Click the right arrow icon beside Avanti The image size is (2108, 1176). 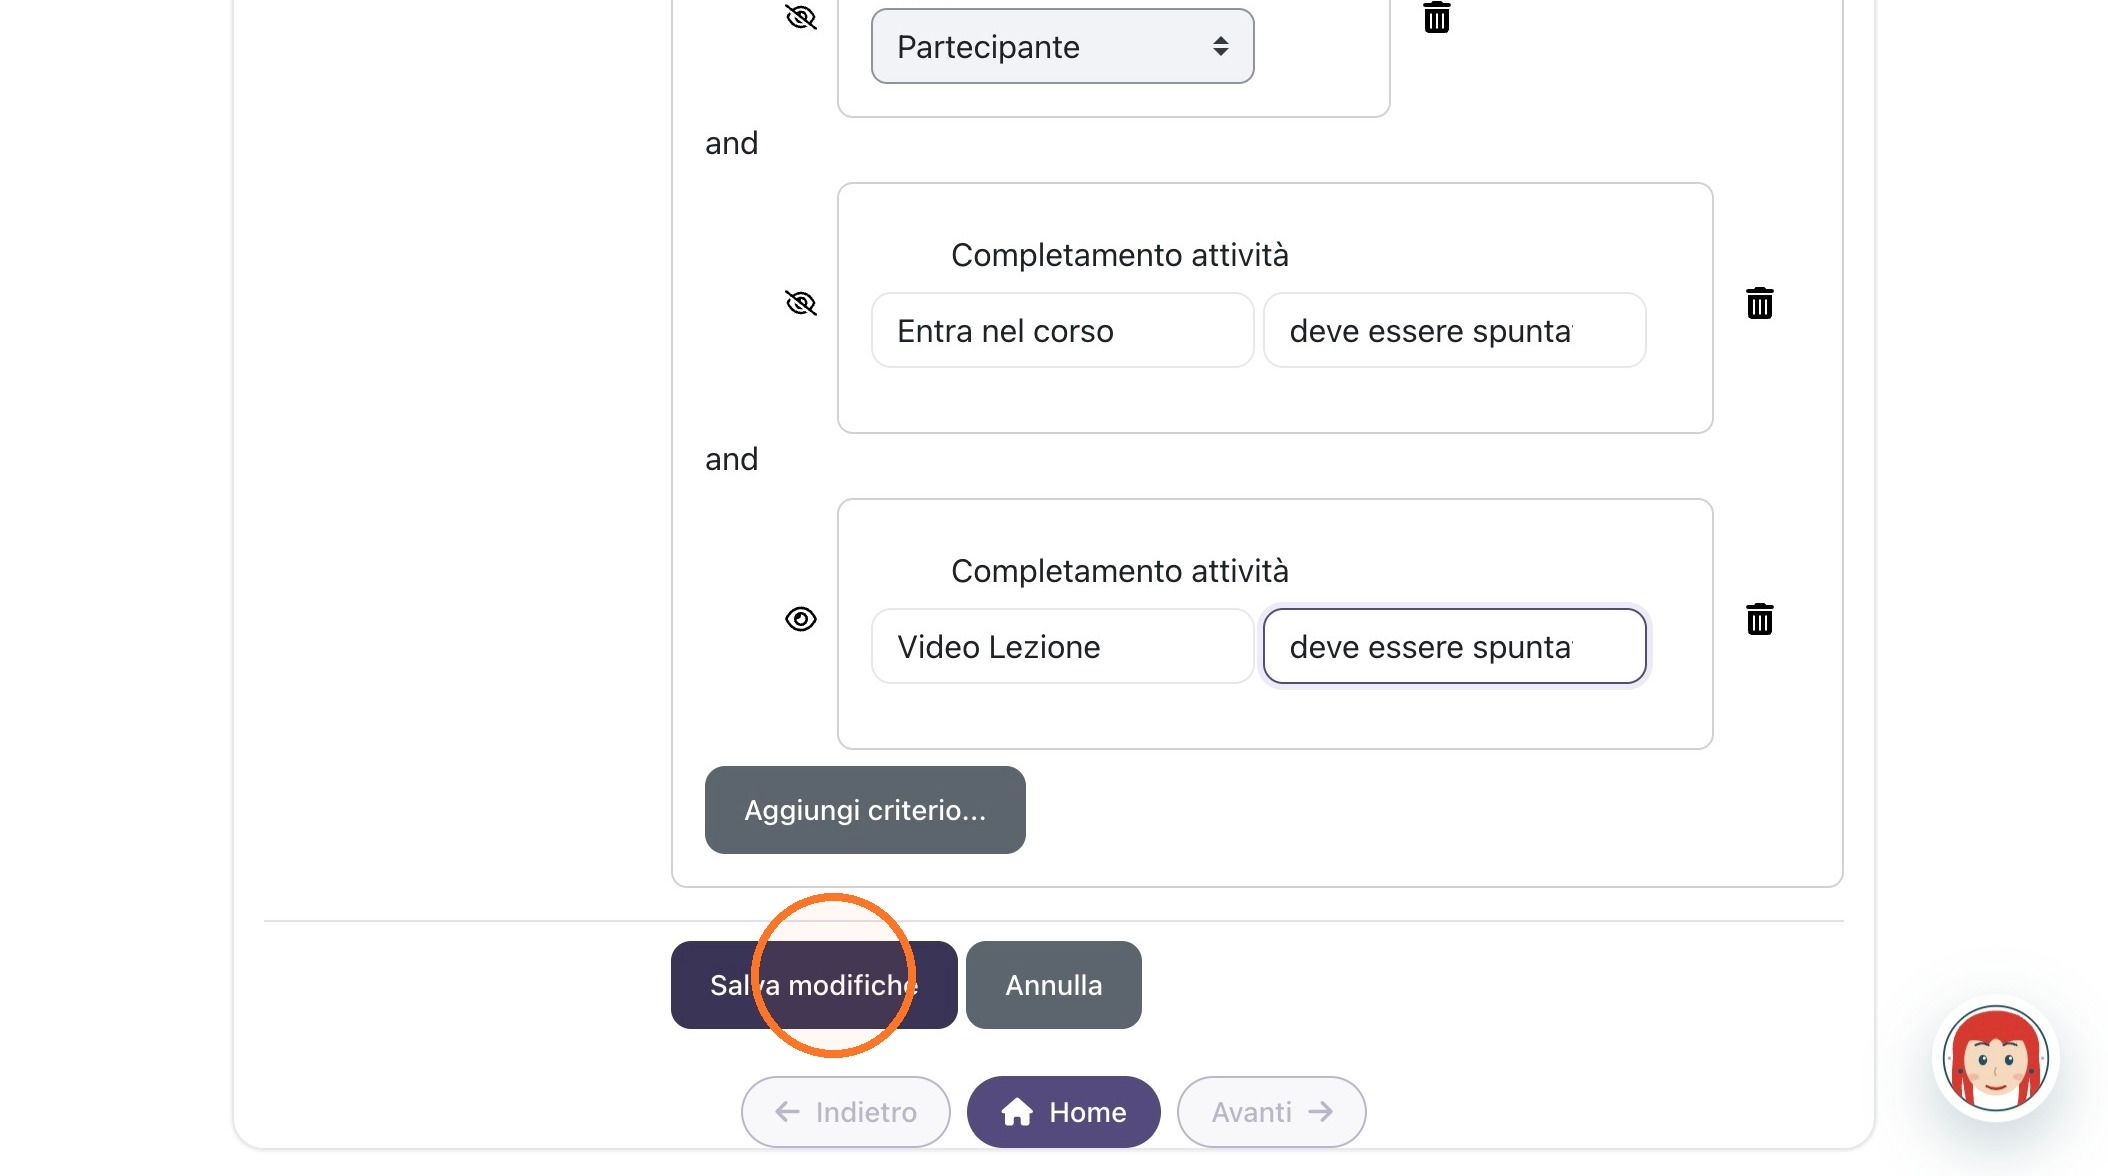[x=1321, y=1112]
